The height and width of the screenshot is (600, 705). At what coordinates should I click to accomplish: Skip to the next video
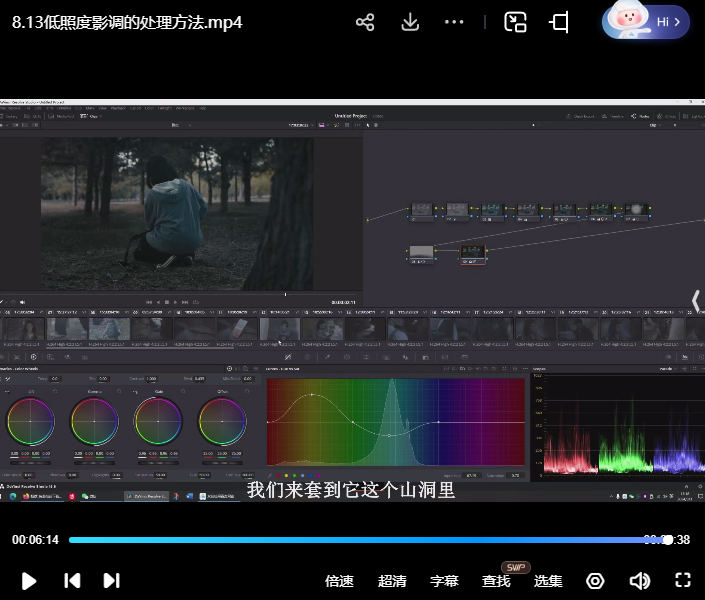click(x=112, y=581)
